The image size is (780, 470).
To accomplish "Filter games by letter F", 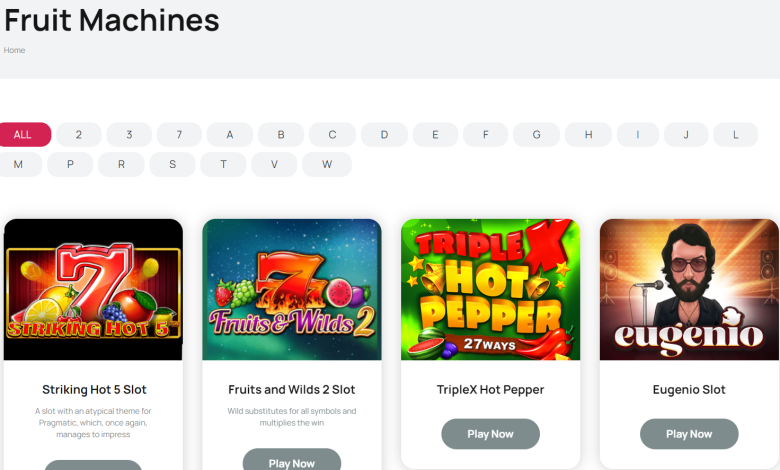I will (x=485, y=135).
